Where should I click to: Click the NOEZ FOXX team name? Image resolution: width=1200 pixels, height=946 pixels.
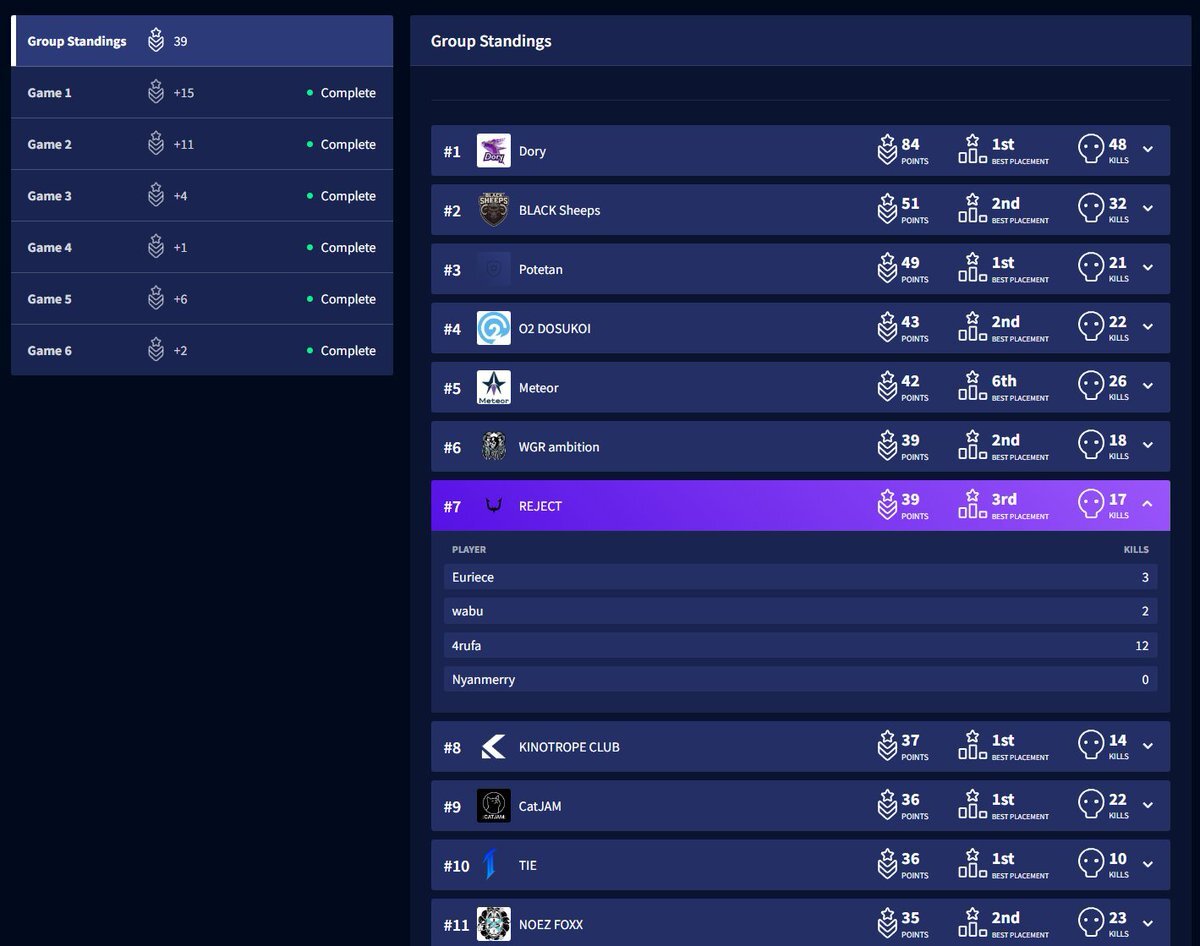pyautogui.click(x=551, y=925)
